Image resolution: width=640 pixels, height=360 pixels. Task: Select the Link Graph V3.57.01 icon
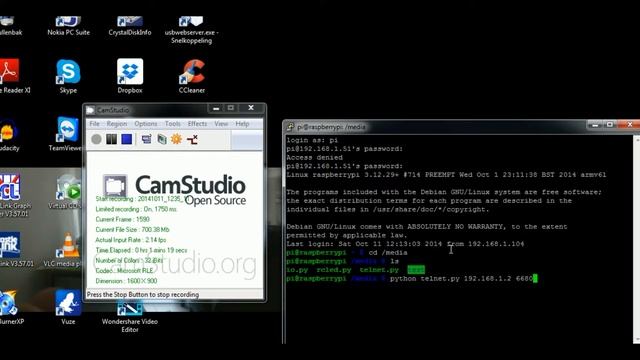coord(14,196)
